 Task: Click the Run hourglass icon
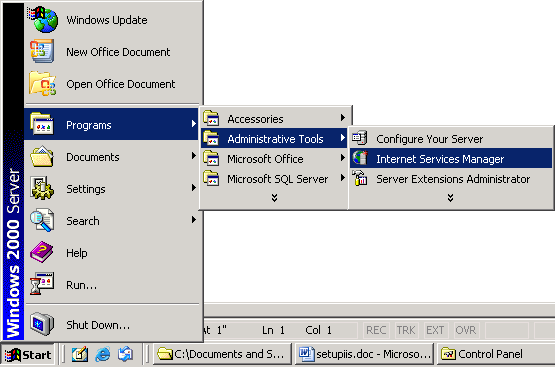point(42,283)
